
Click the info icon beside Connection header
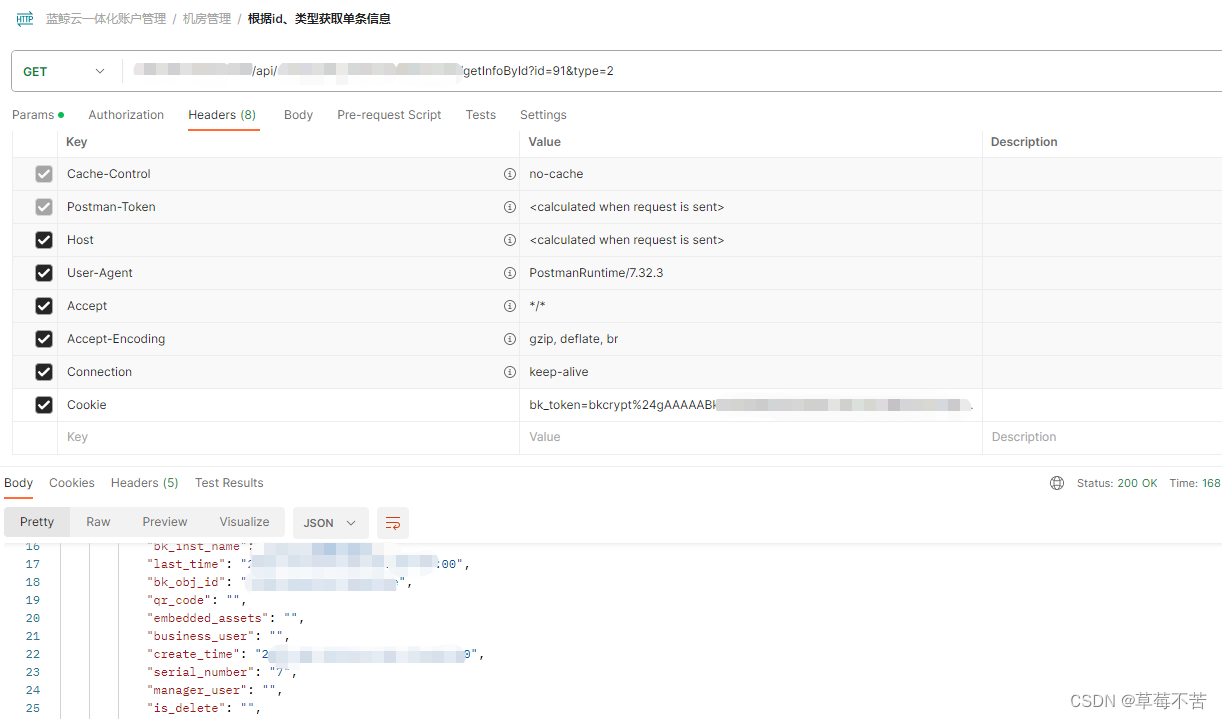coord(510,371)
